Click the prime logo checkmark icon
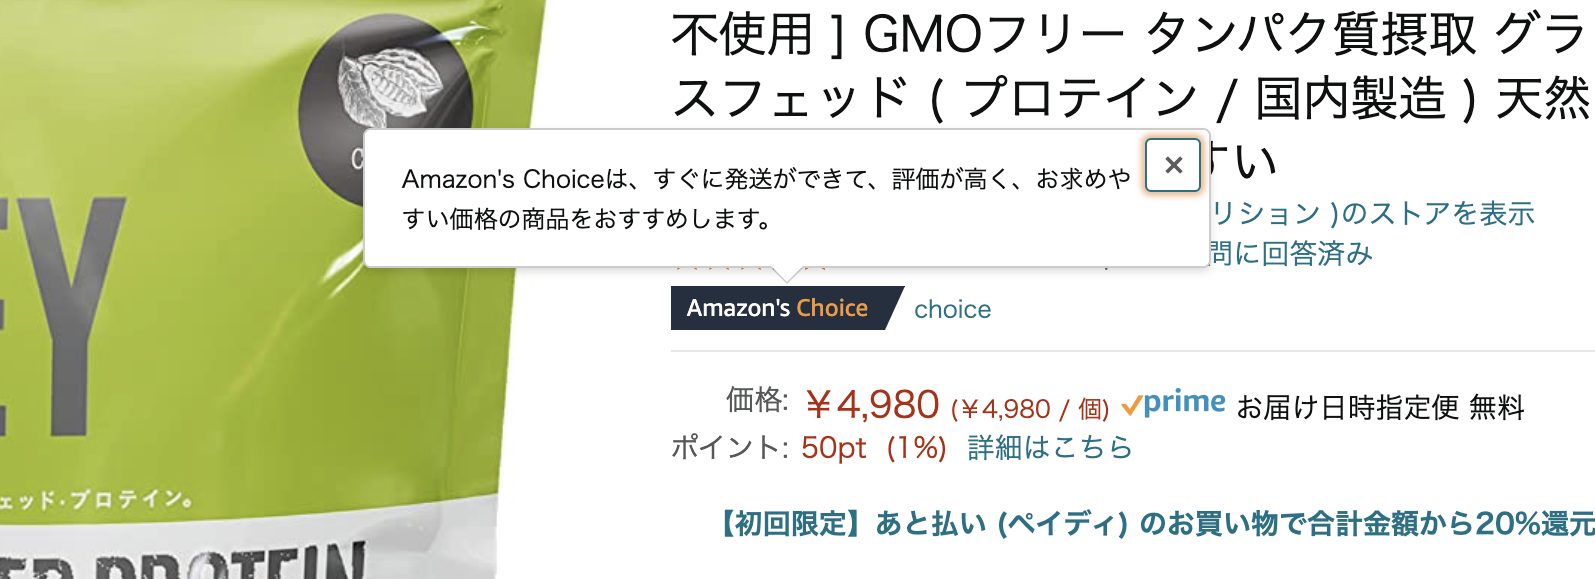The width and height of the screenshot is (1595, 579). [x=1132, y=406]
